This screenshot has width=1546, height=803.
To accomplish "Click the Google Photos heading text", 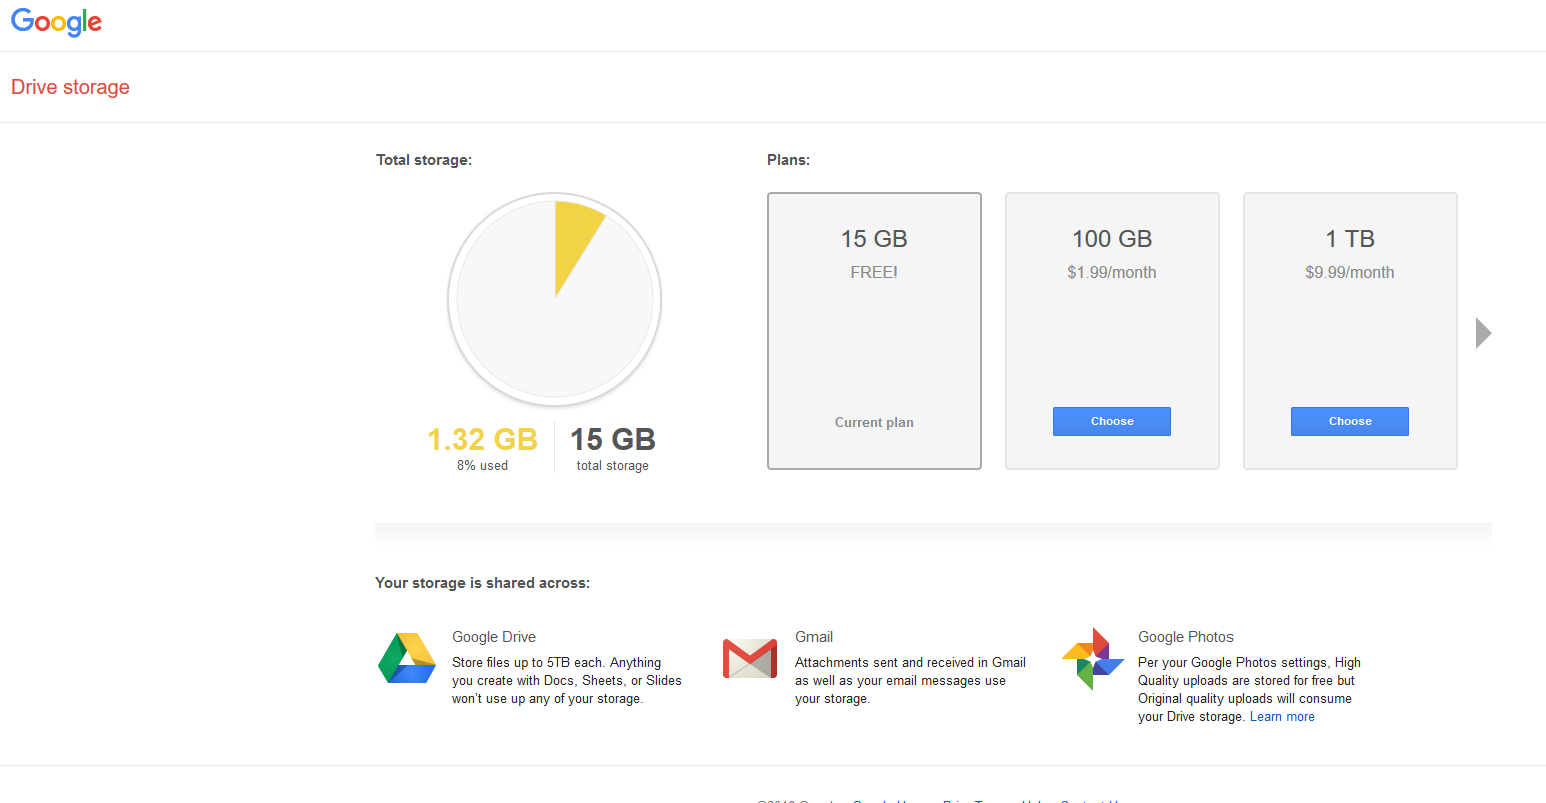I will click(1185, 637).
